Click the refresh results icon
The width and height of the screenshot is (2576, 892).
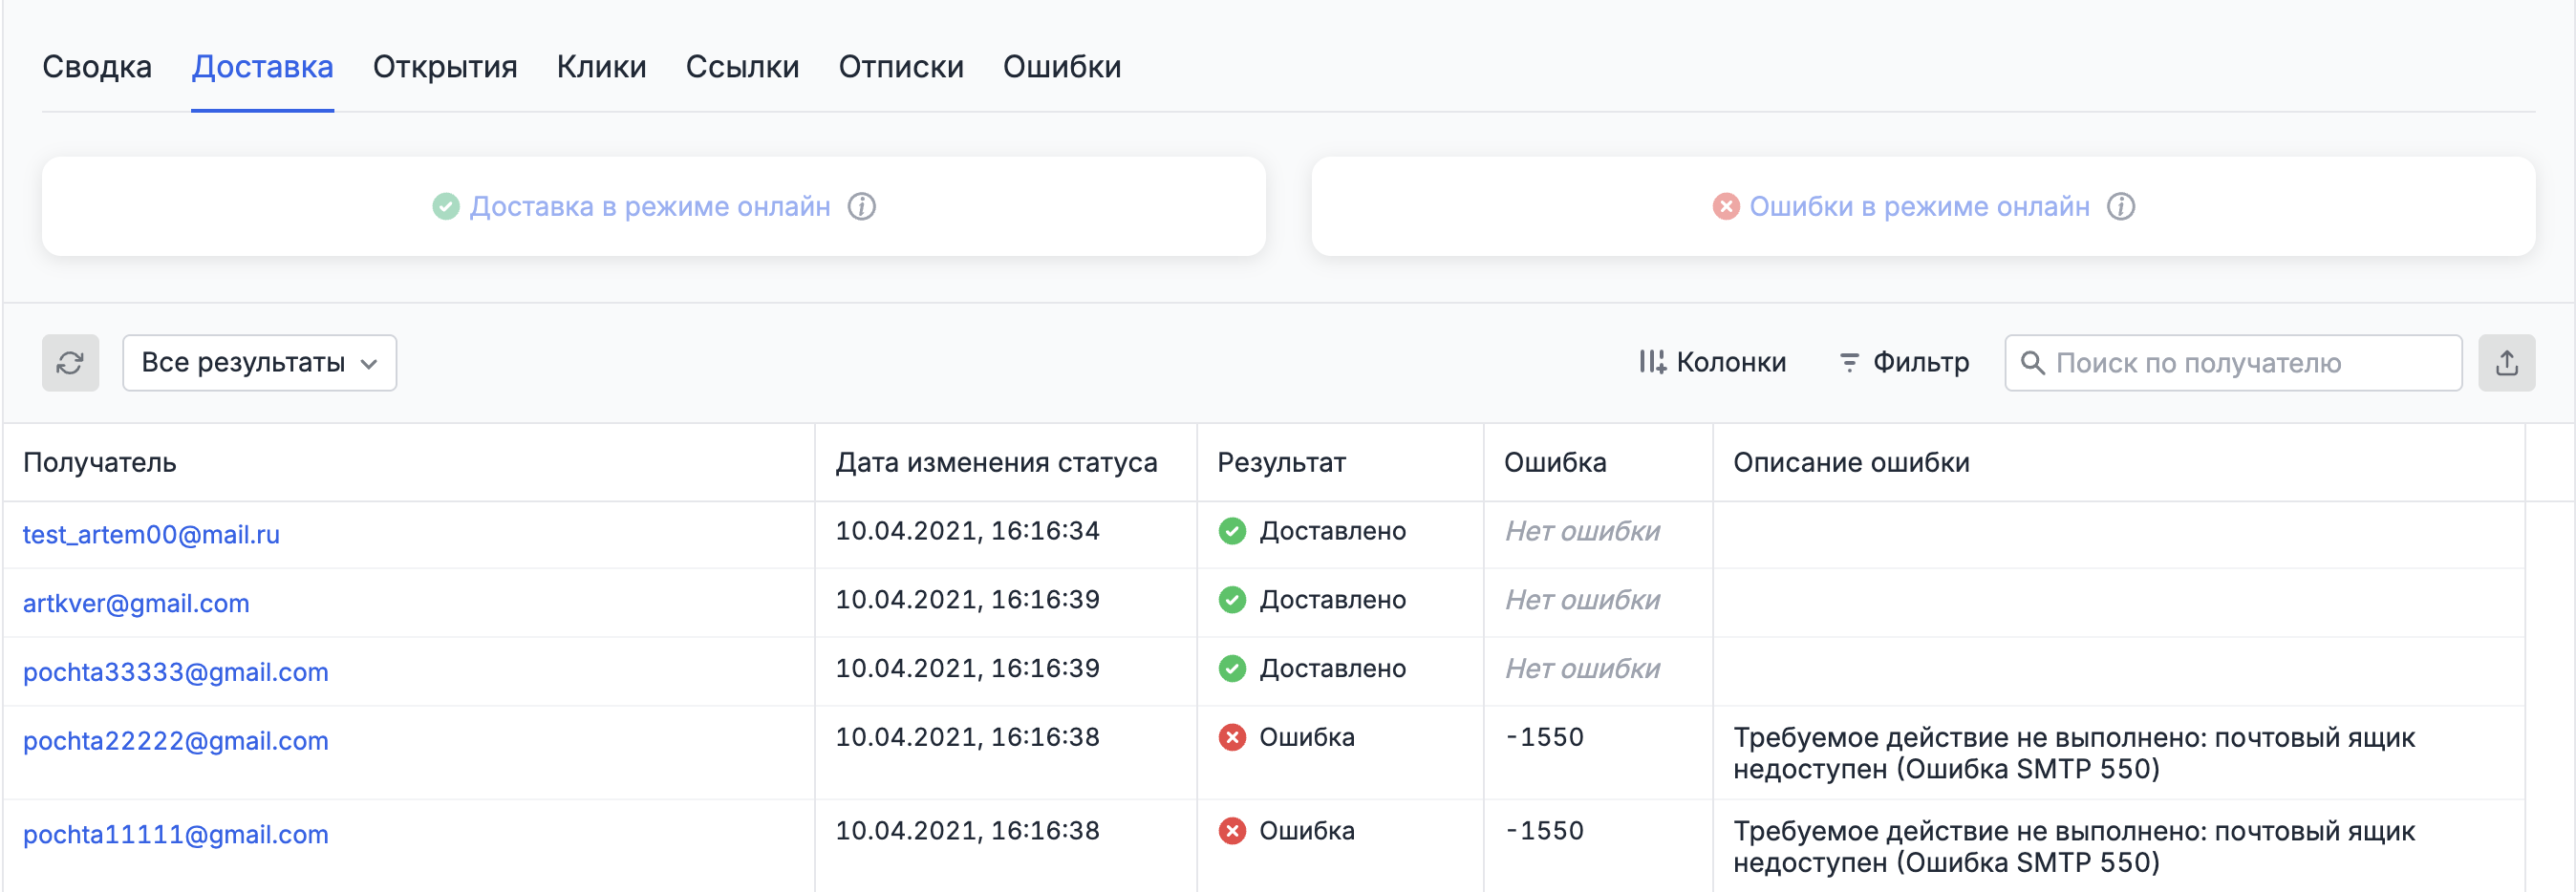pos(69,362)
